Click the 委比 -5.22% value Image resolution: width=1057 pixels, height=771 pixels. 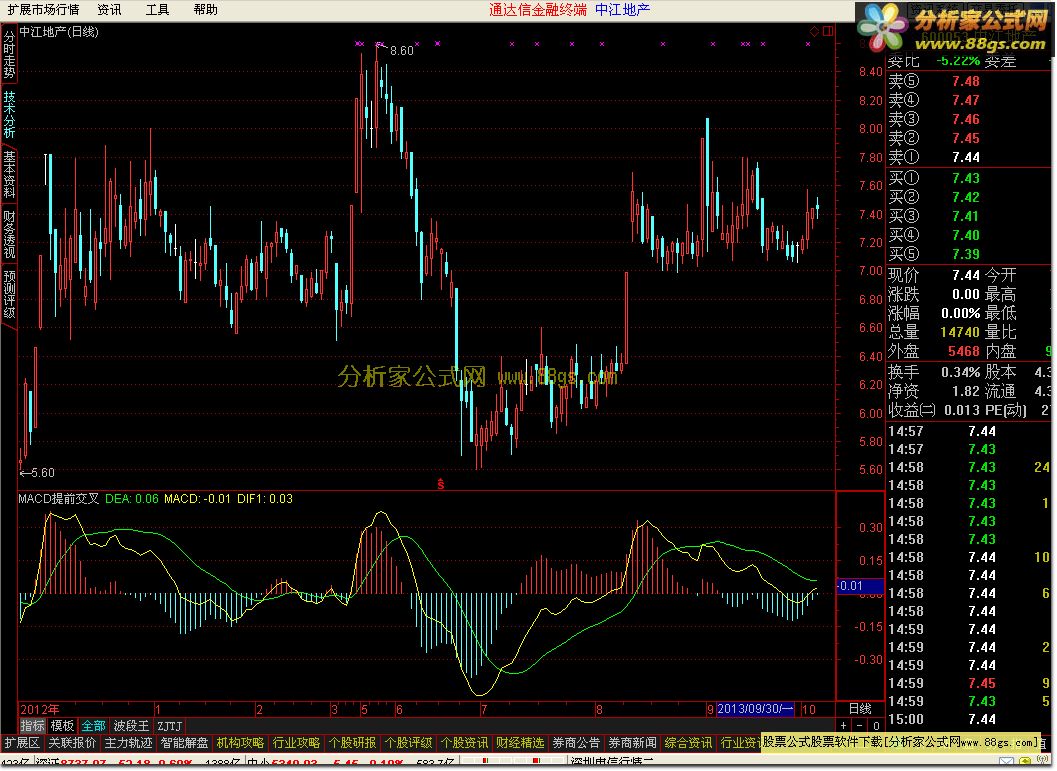click(x=958, y=61)
